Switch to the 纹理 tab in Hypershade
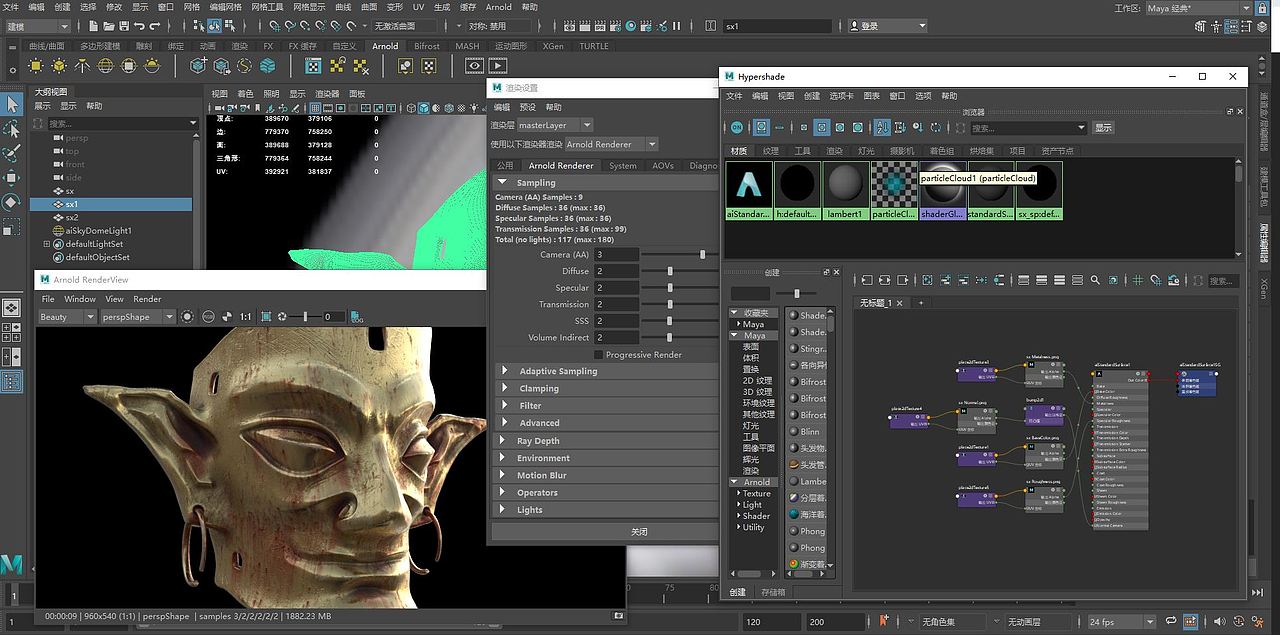The image size is (1280, 635). (770, 151)
